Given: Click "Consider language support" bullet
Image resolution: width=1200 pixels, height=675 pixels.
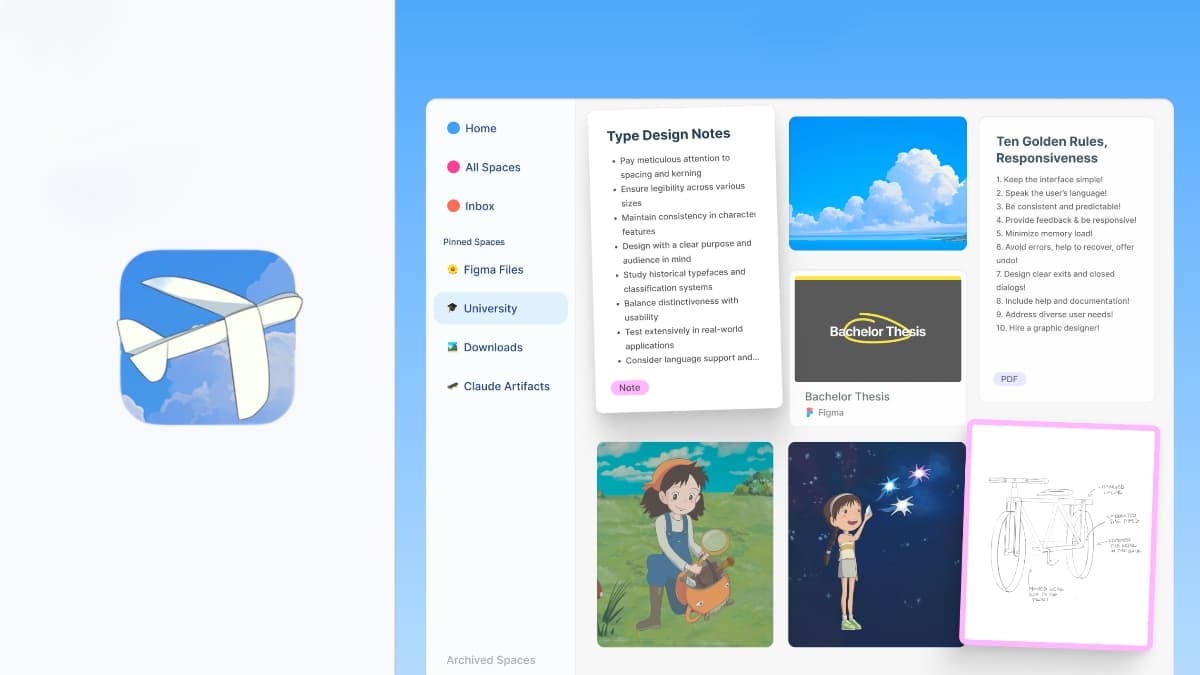Looking at the screenshot, I should pos(691,358).
